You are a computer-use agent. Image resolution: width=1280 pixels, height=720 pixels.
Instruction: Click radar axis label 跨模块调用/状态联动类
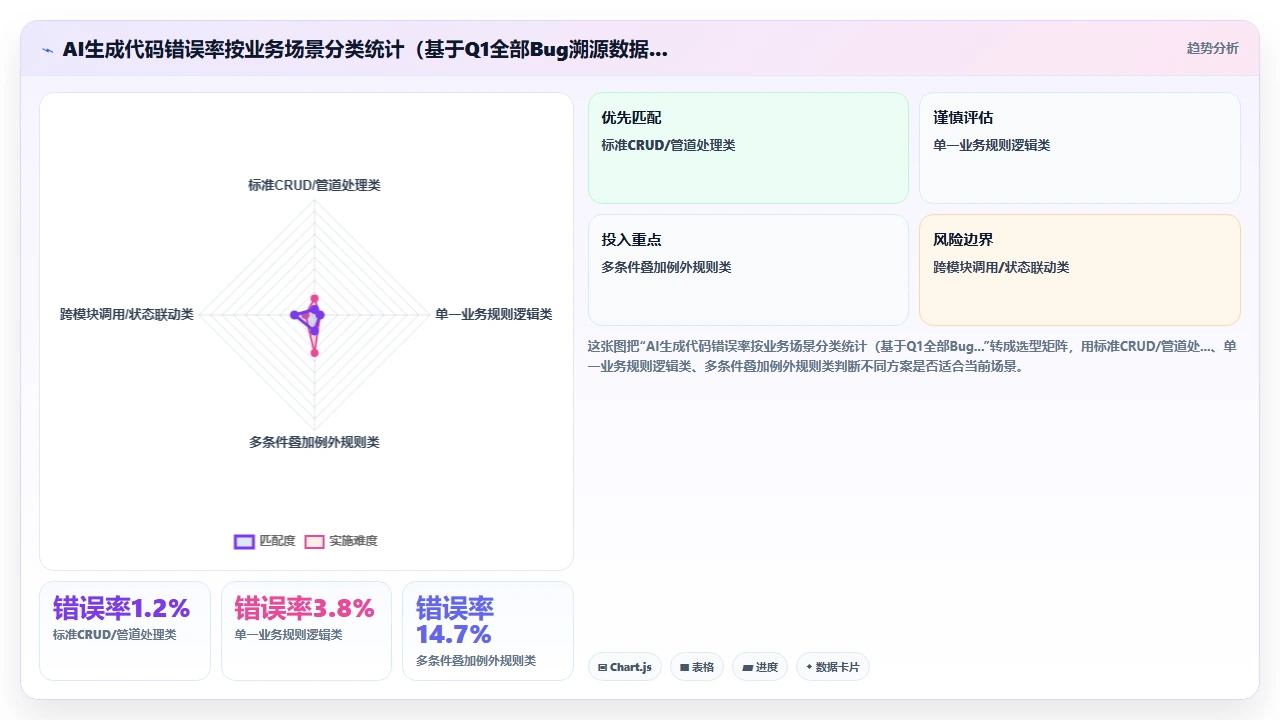click(127, 314)
